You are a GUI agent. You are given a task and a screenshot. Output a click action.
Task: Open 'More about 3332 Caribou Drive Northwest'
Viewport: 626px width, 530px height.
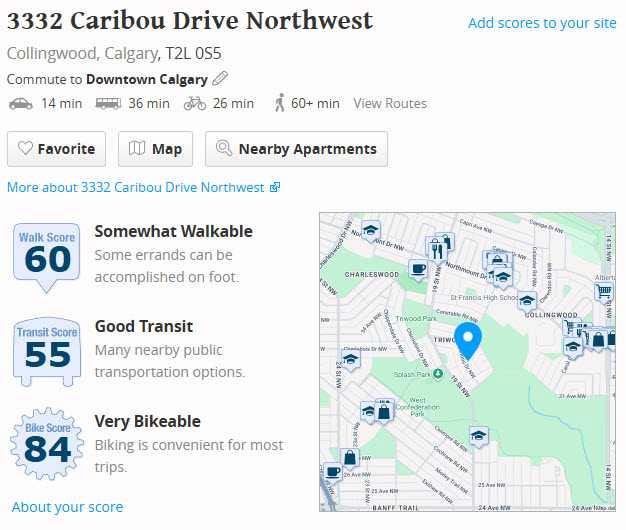pos(143,187)
